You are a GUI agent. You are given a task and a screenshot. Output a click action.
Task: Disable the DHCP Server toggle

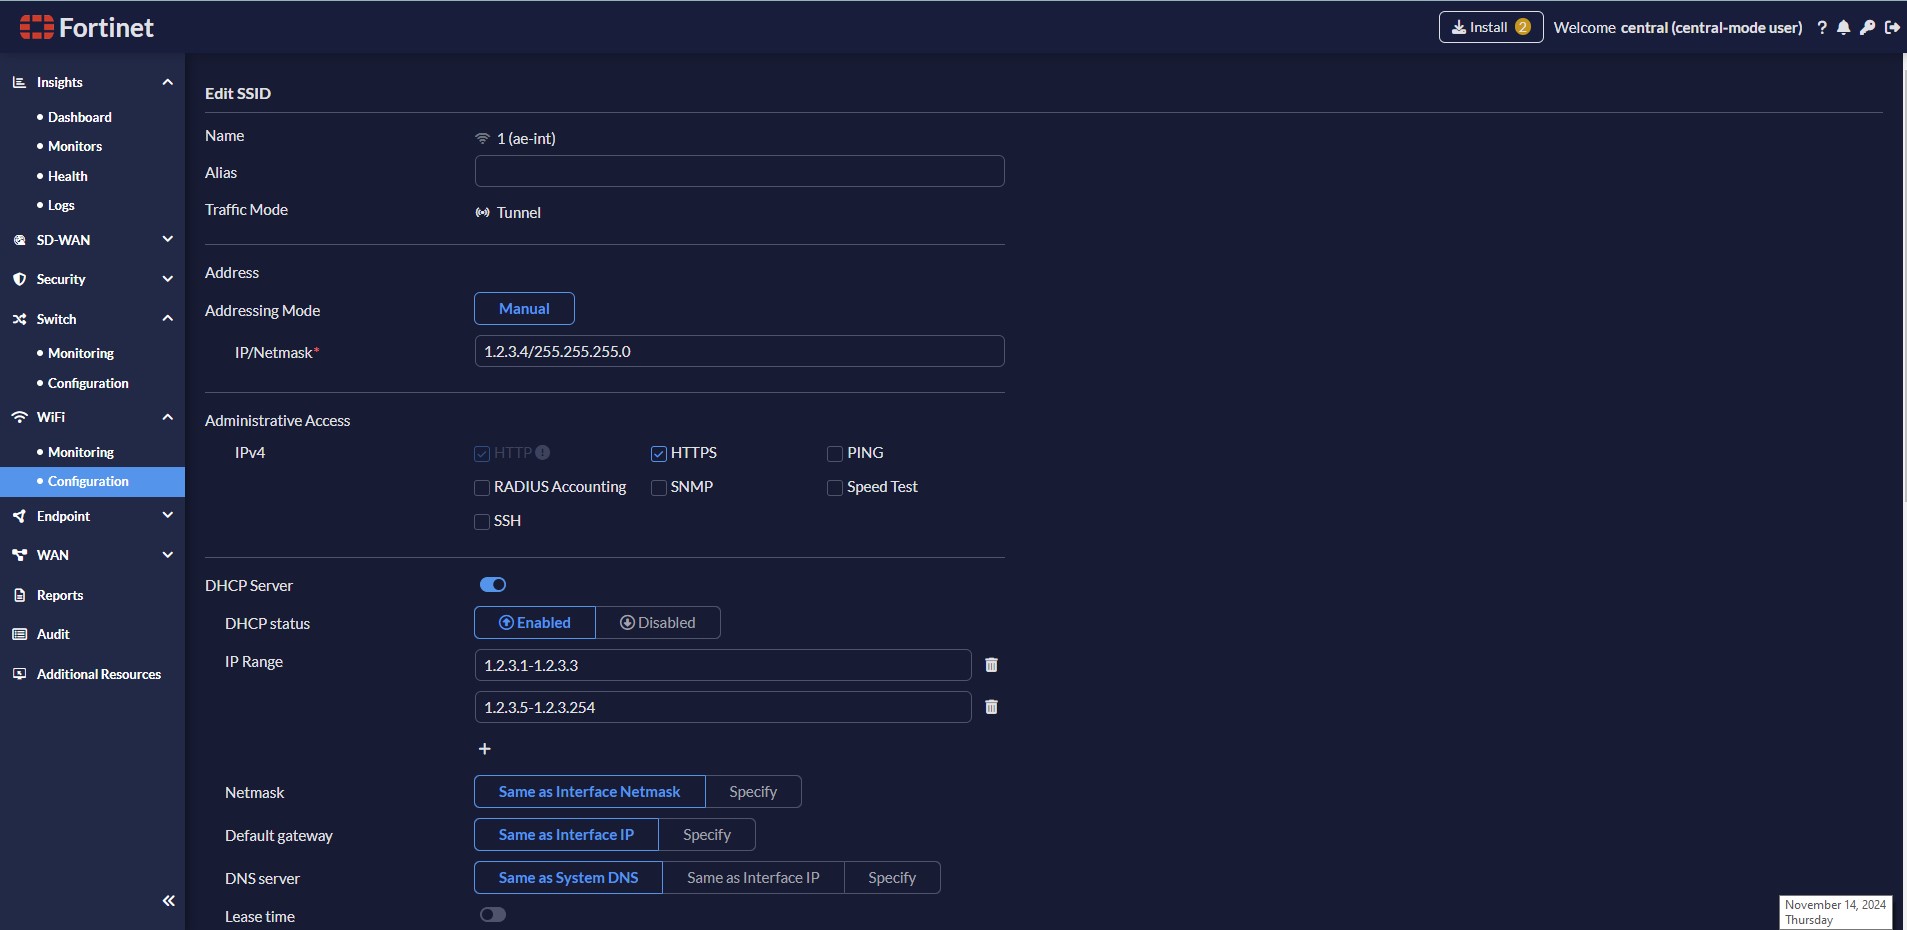(492, 584)
